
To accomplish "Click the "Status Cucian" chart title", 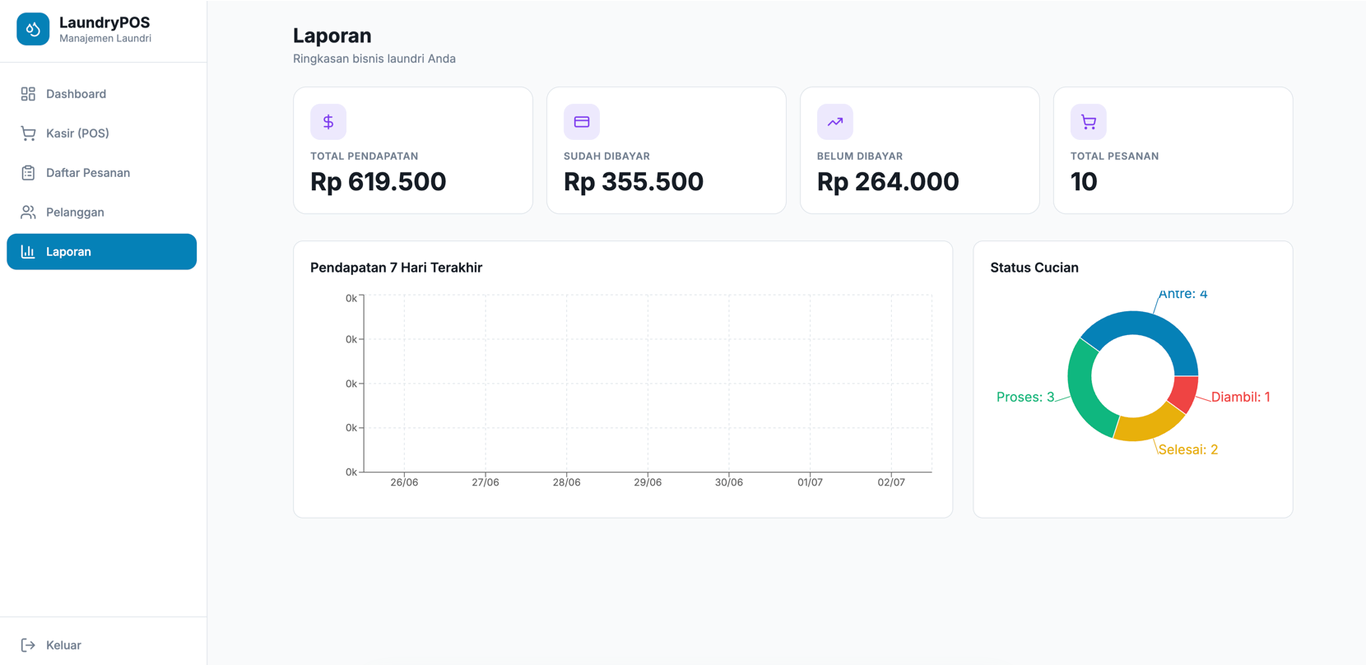I will (x=1034, y=267).
